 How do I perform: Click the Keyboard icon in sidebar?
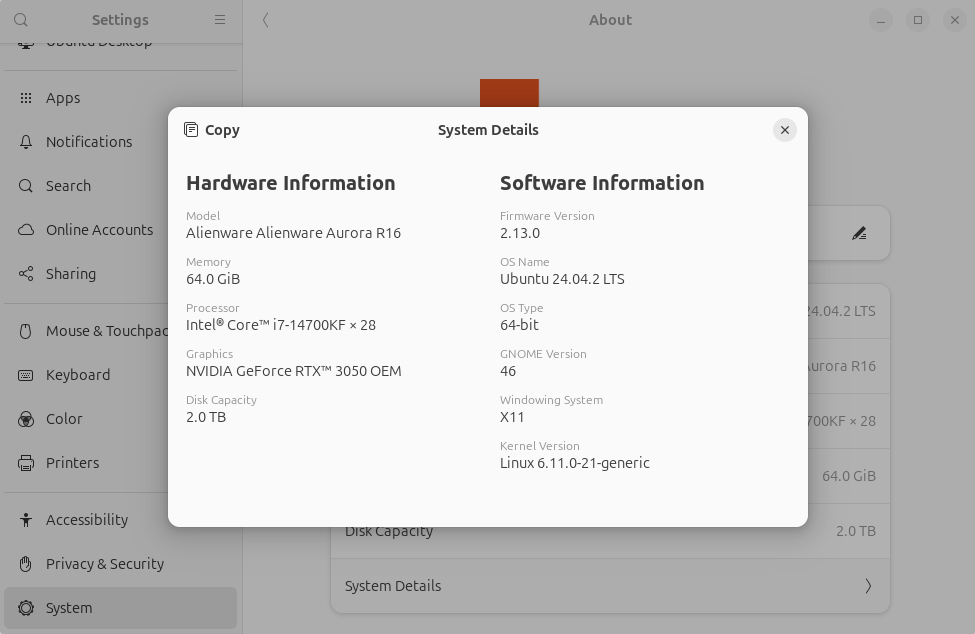tap(25, 375)
